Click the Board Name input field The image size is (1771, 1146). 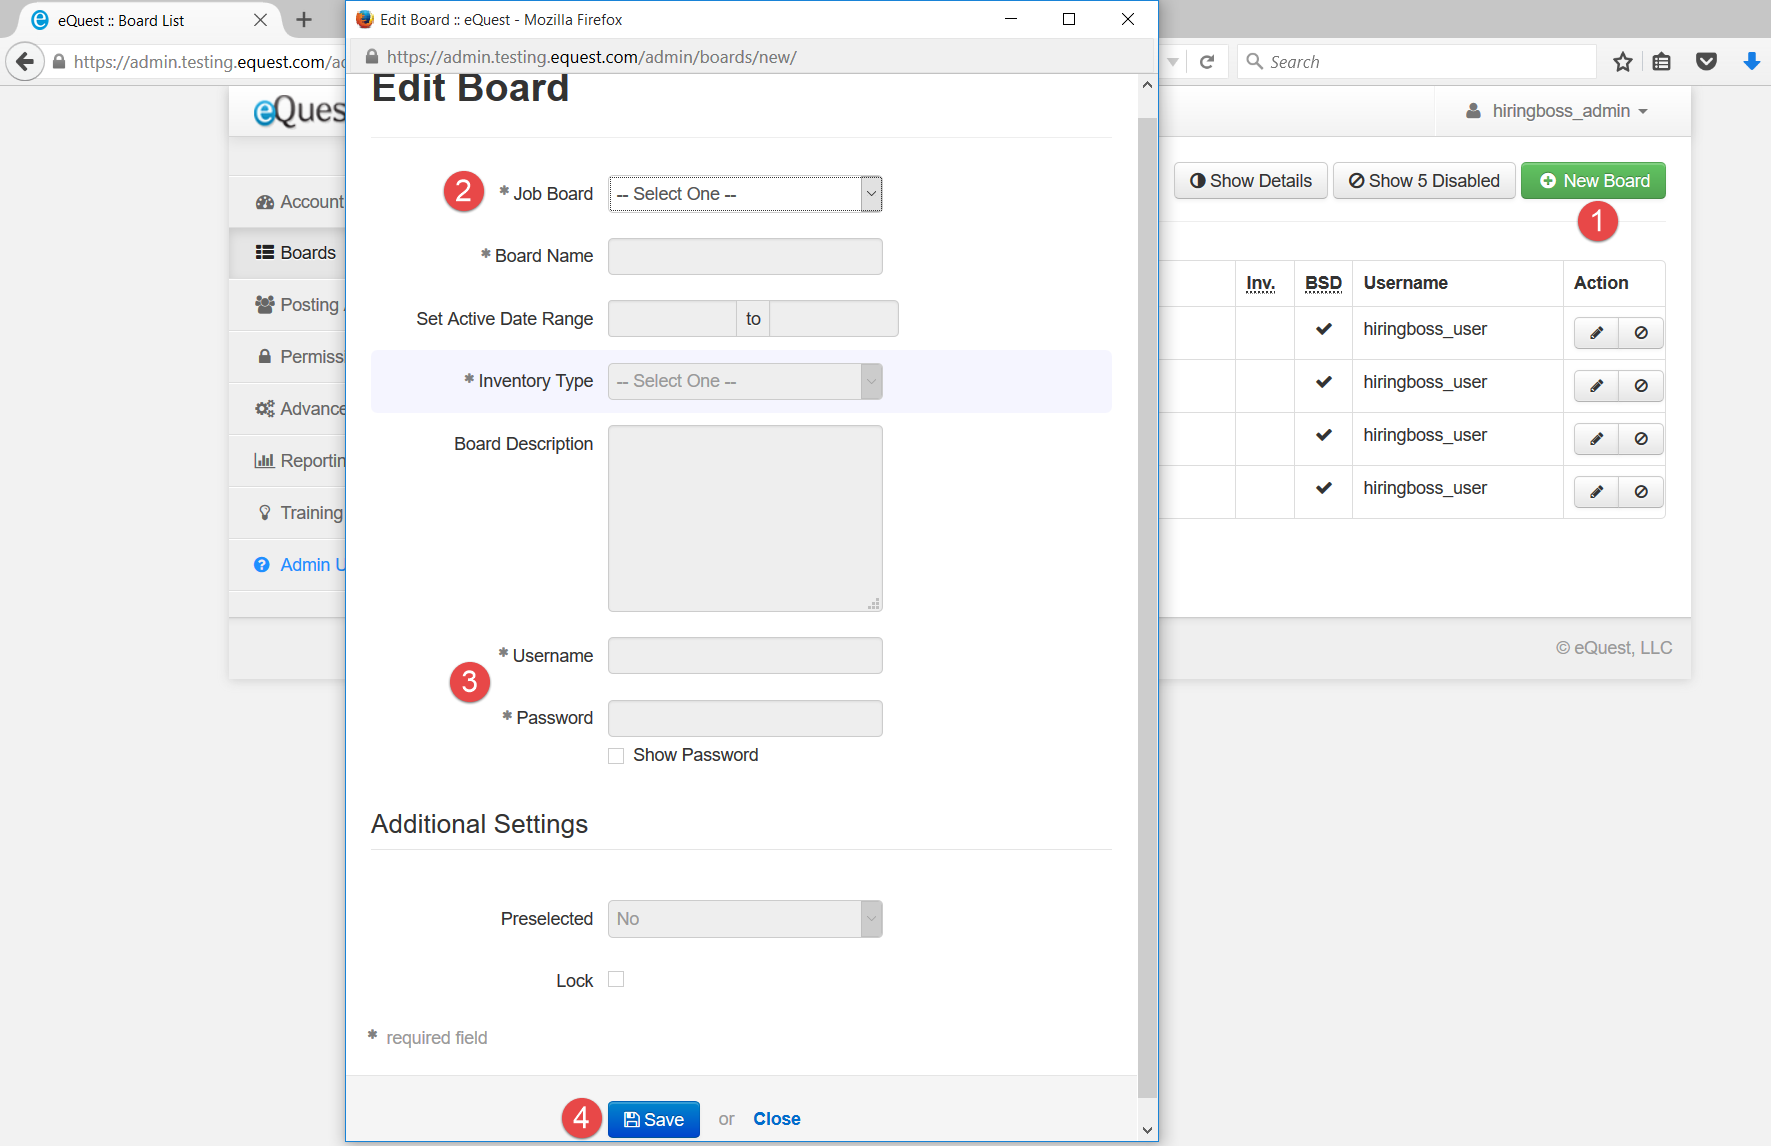(745, 256)
